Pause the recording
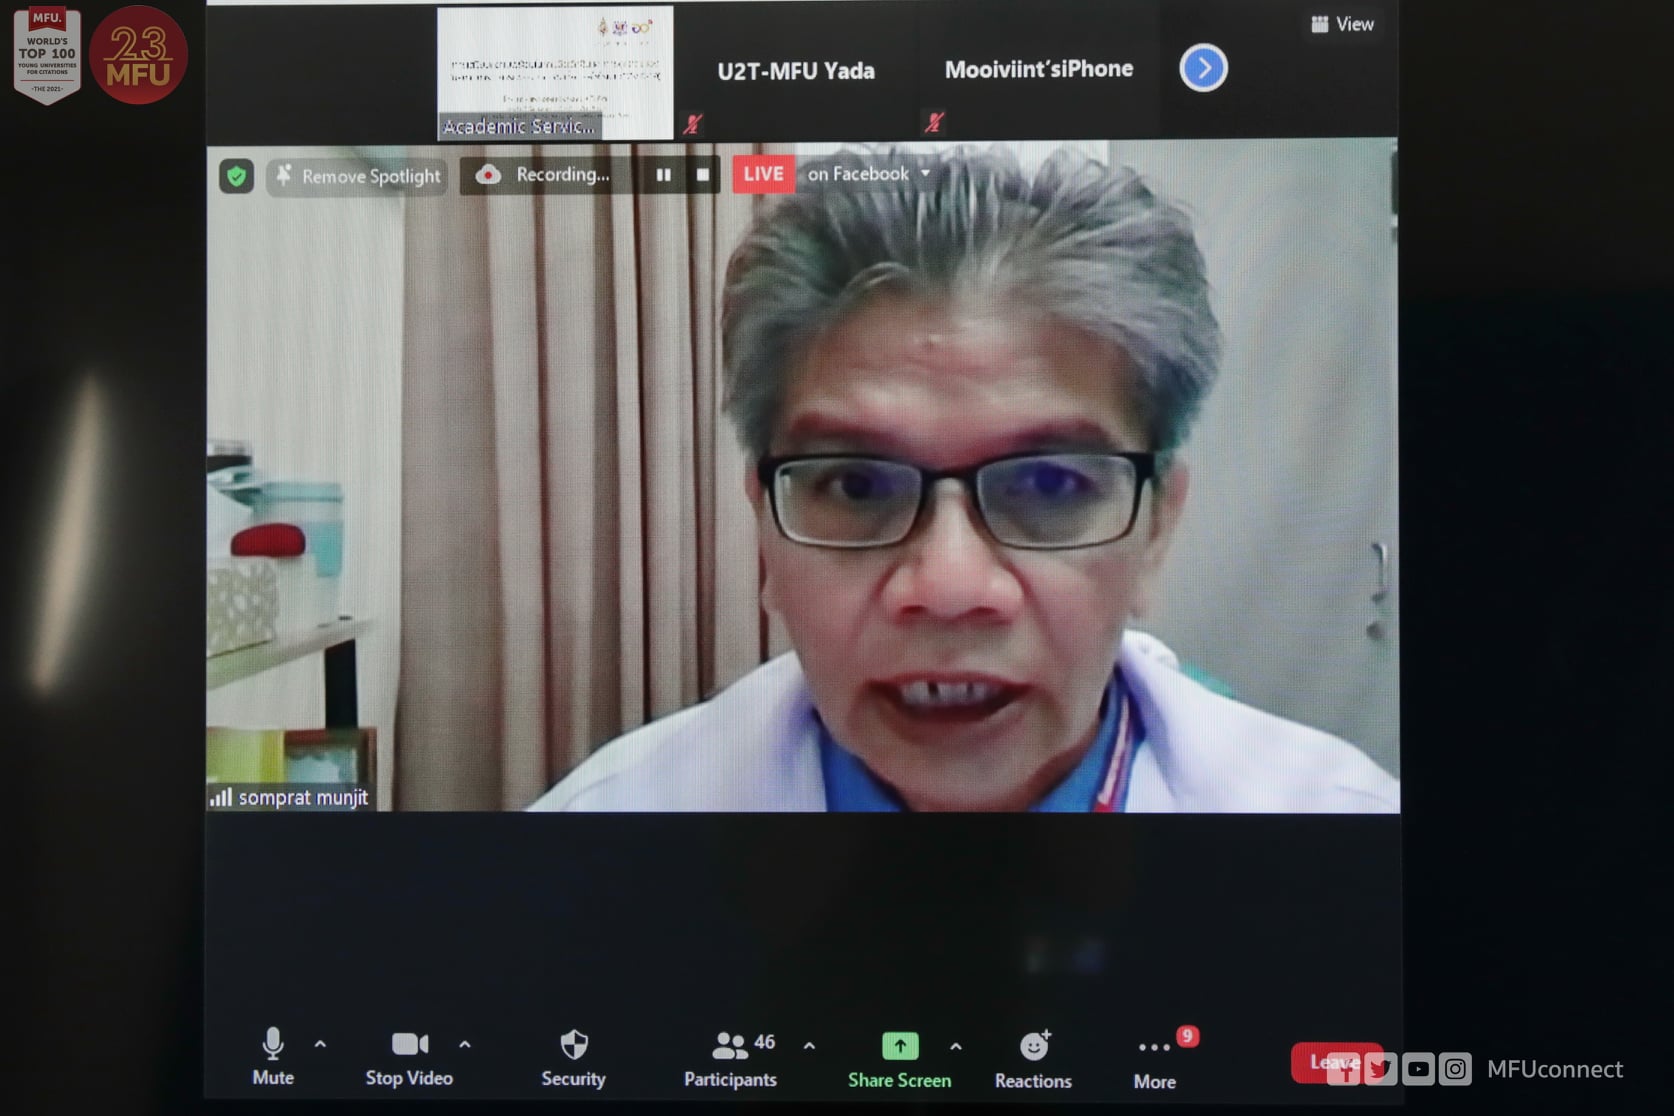 click(x=663, y=175)
